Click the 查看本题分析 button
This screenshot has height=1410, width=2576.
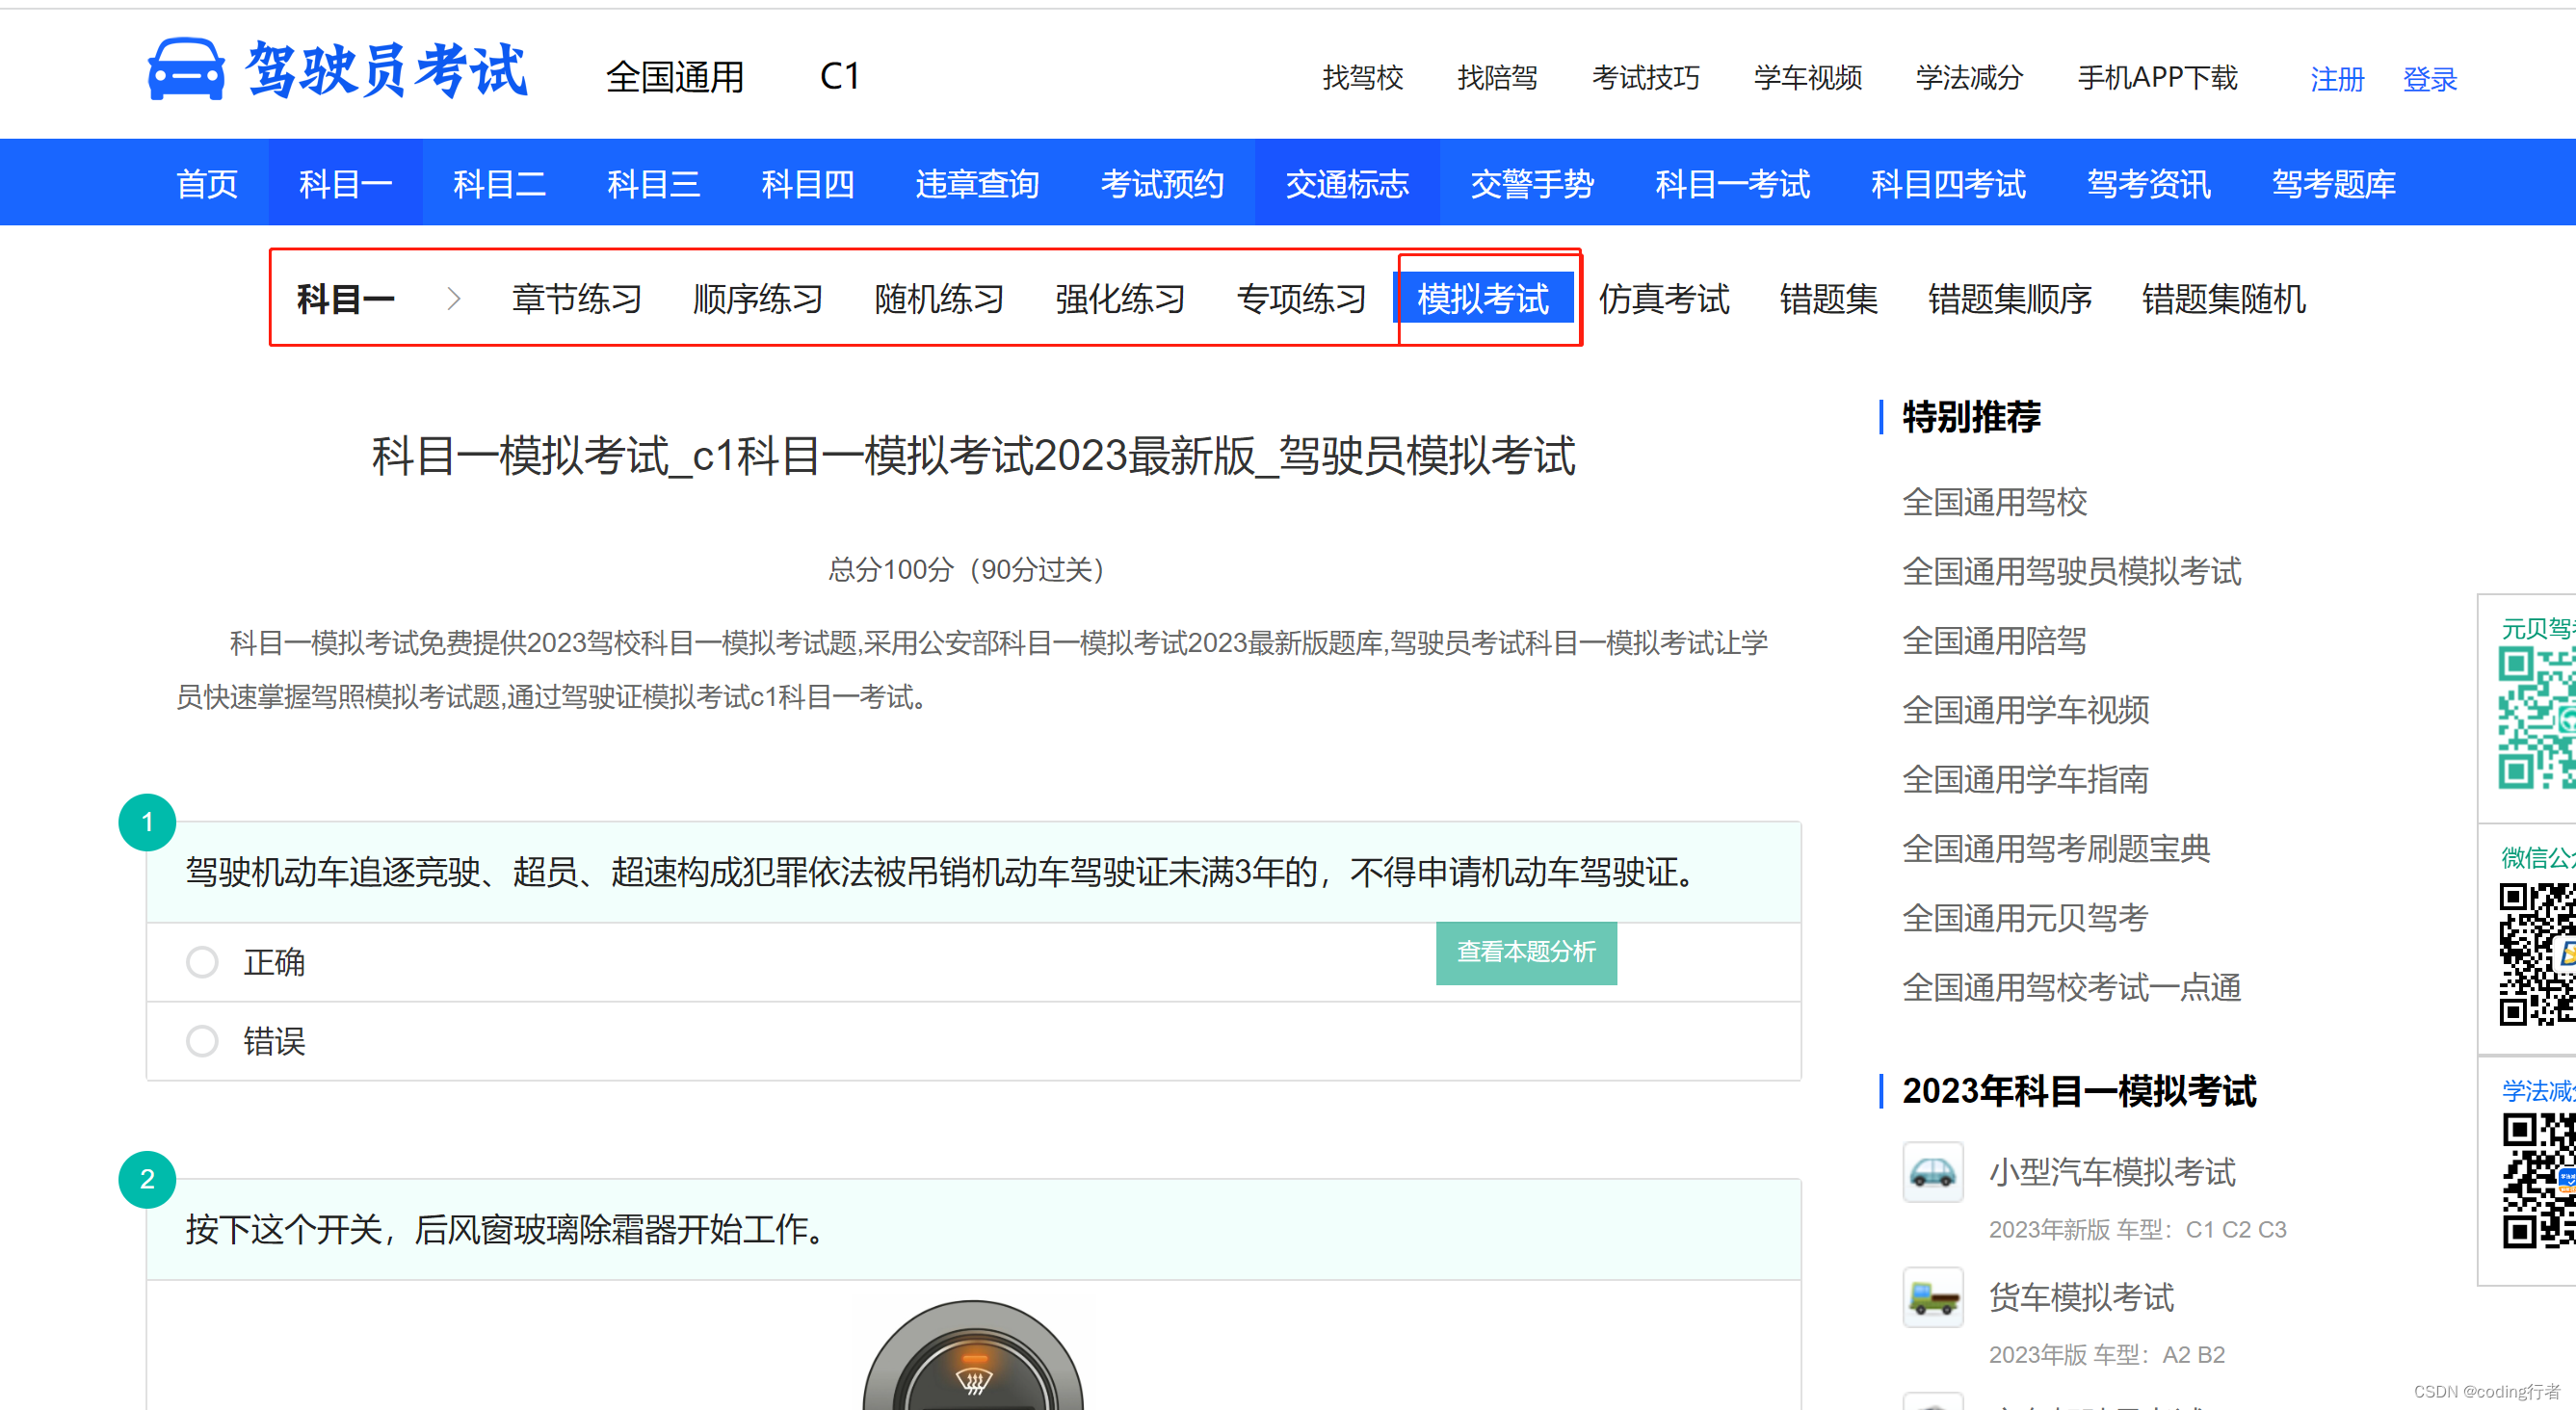tap(1525, 953)
